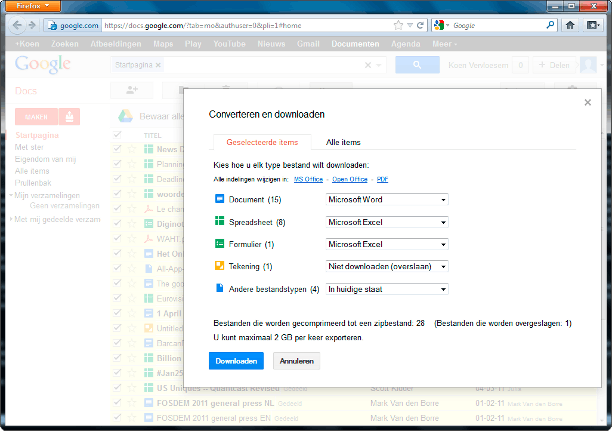Click the MS Office format link

click(x=308, y=179)
